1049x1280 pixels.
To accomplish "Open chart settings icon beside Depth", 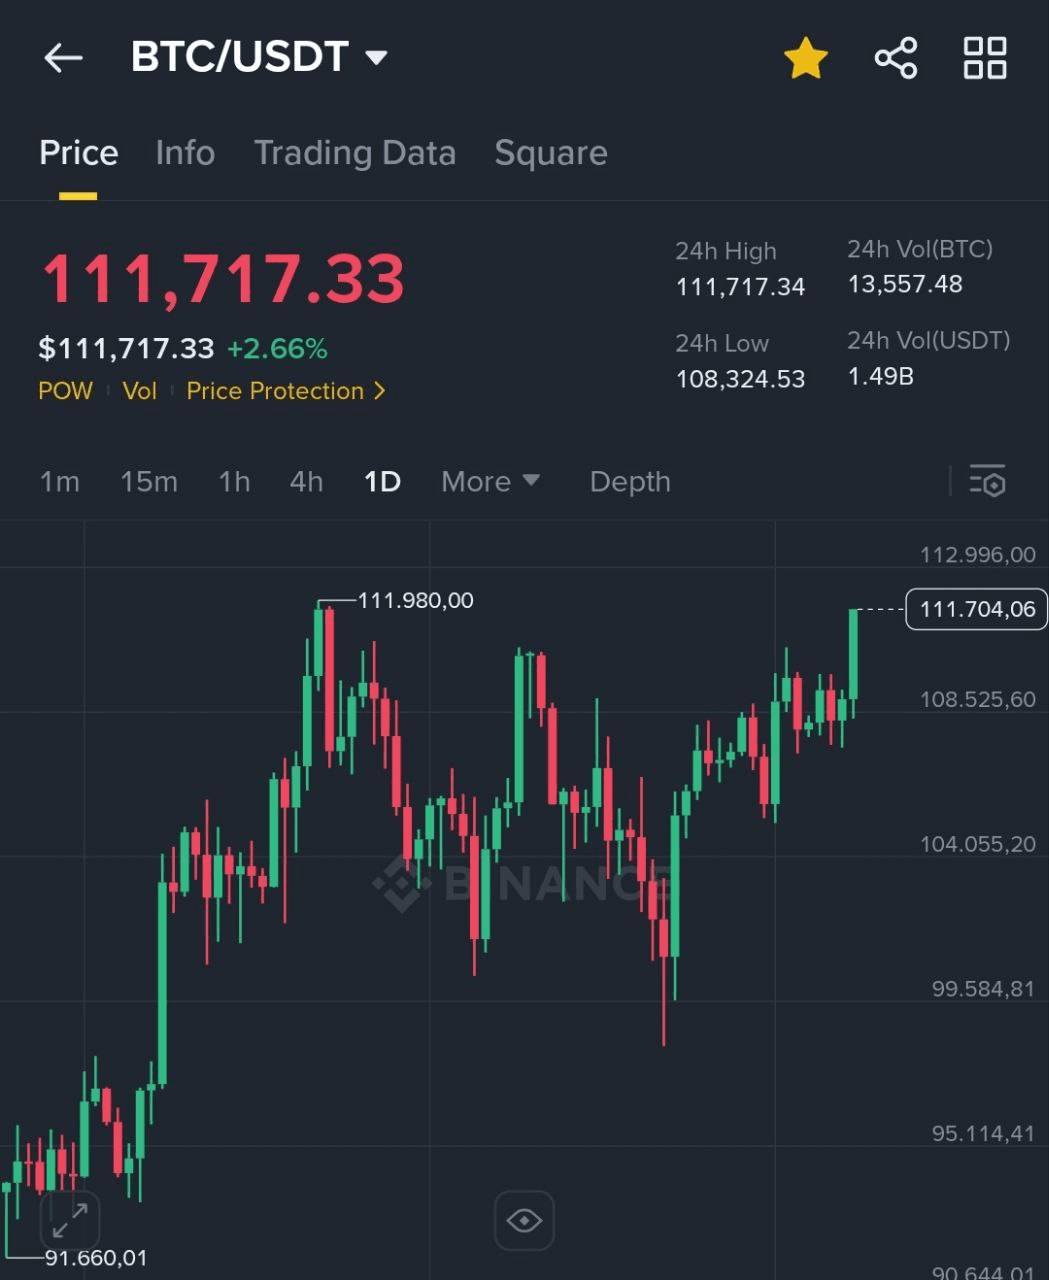I will click(x=987, y=481).
